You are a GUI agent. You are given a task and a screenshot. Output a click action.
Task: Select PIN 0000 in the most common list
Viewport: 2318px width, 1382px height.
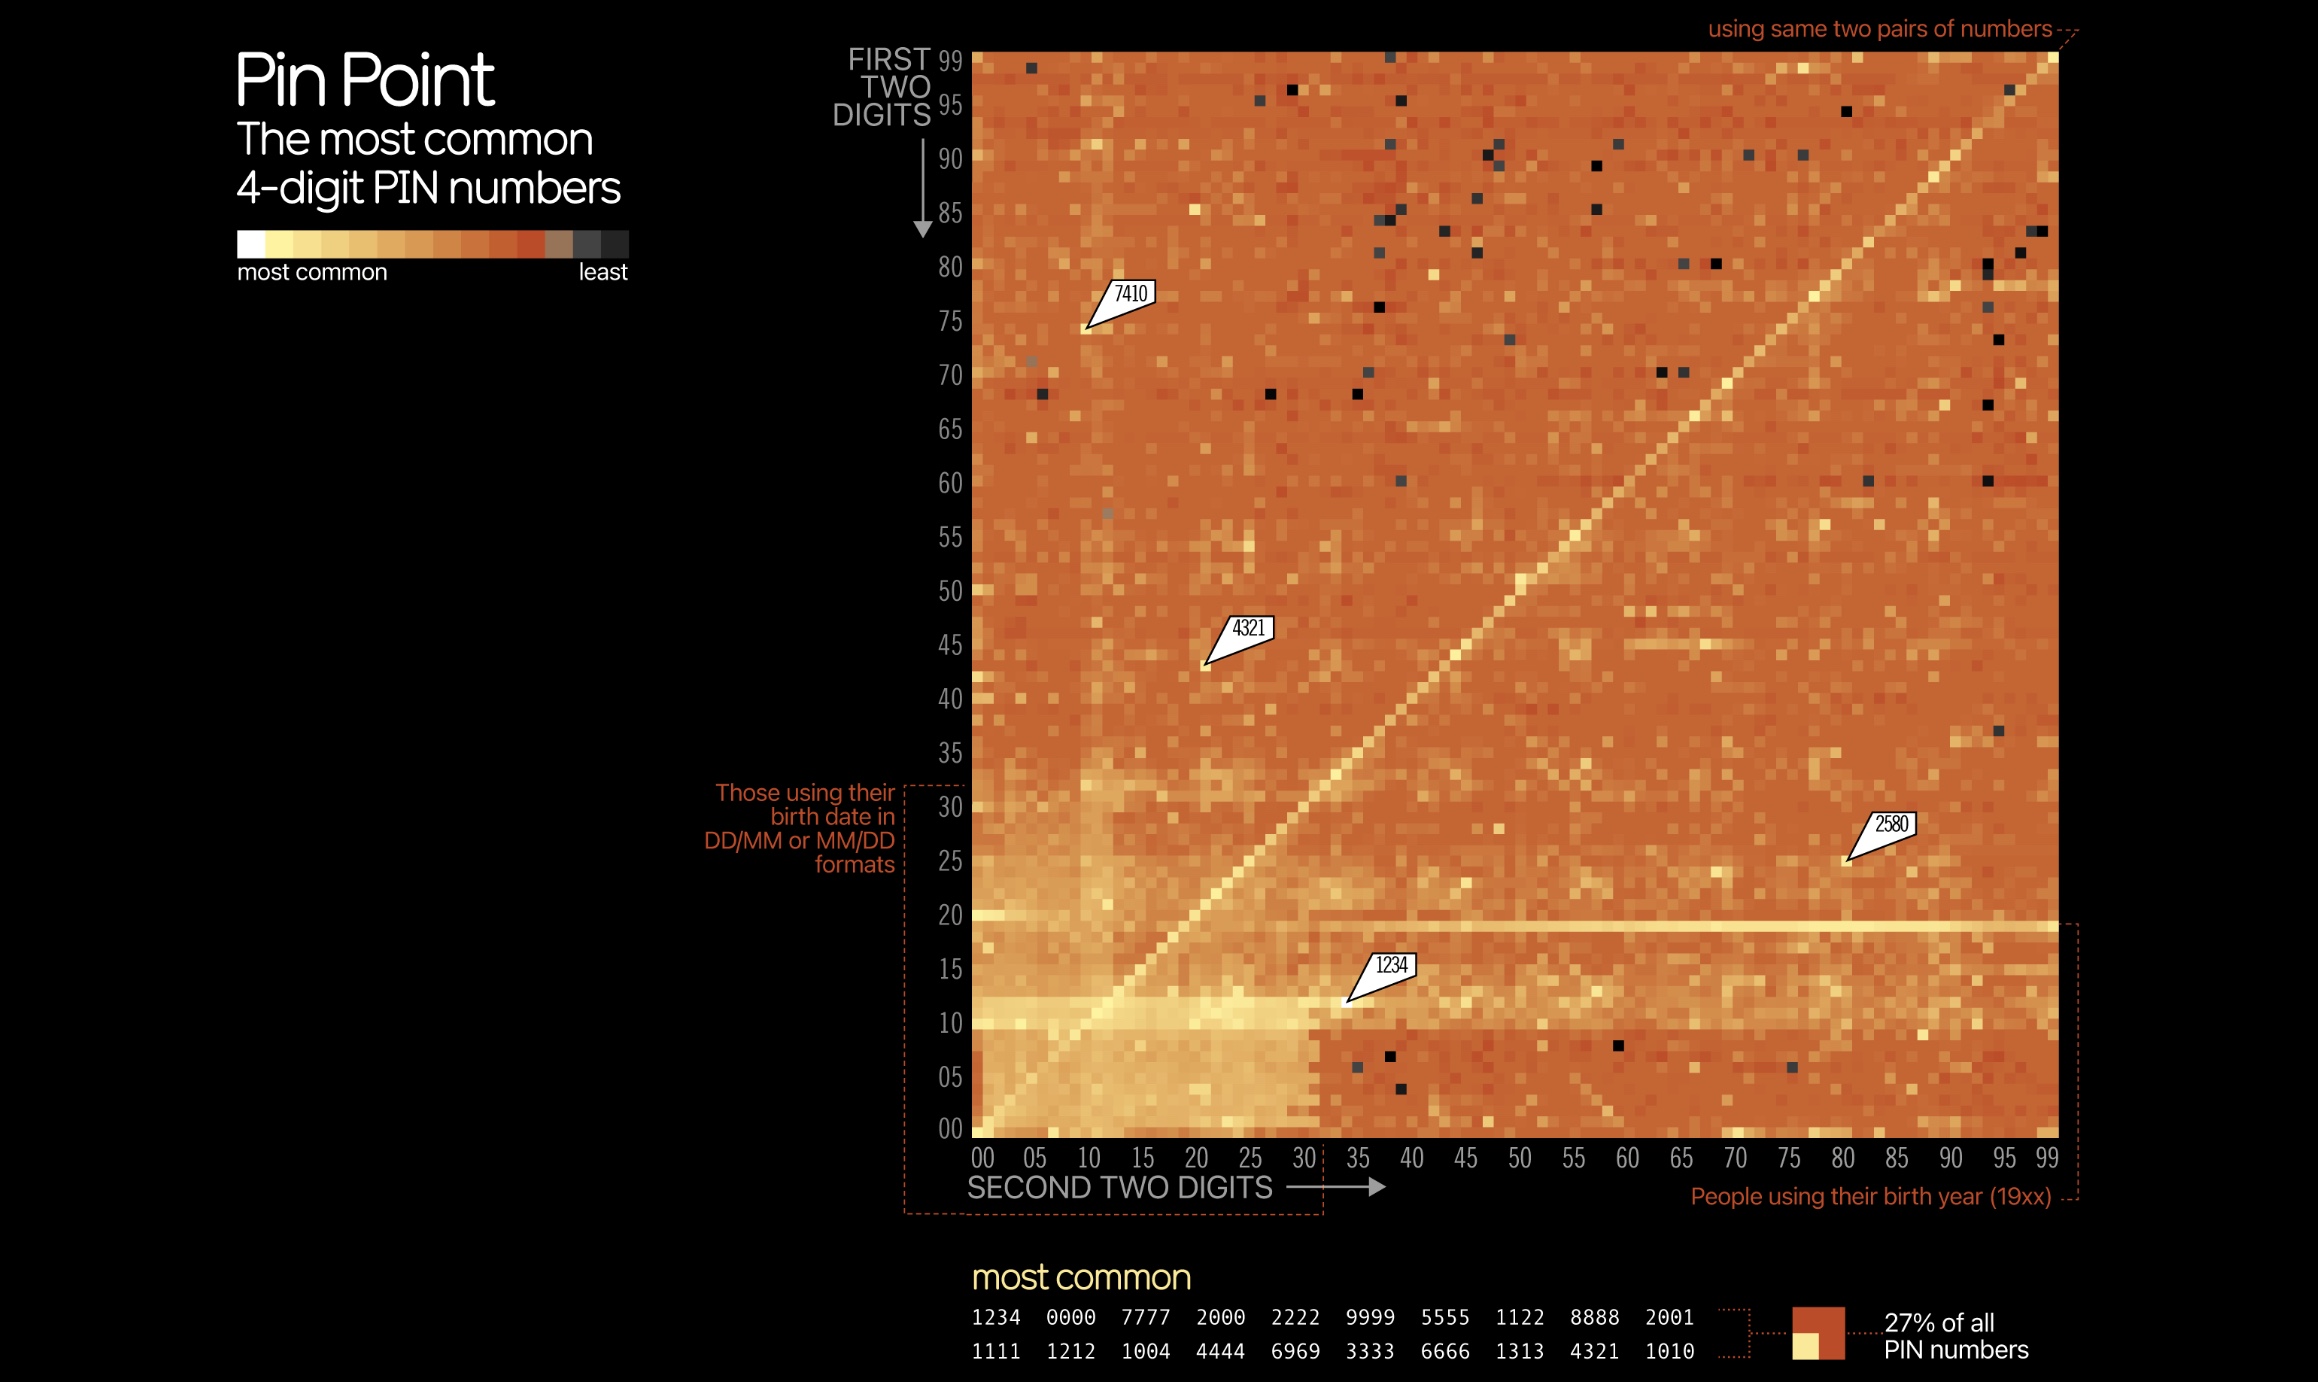coord(1071,1318)
